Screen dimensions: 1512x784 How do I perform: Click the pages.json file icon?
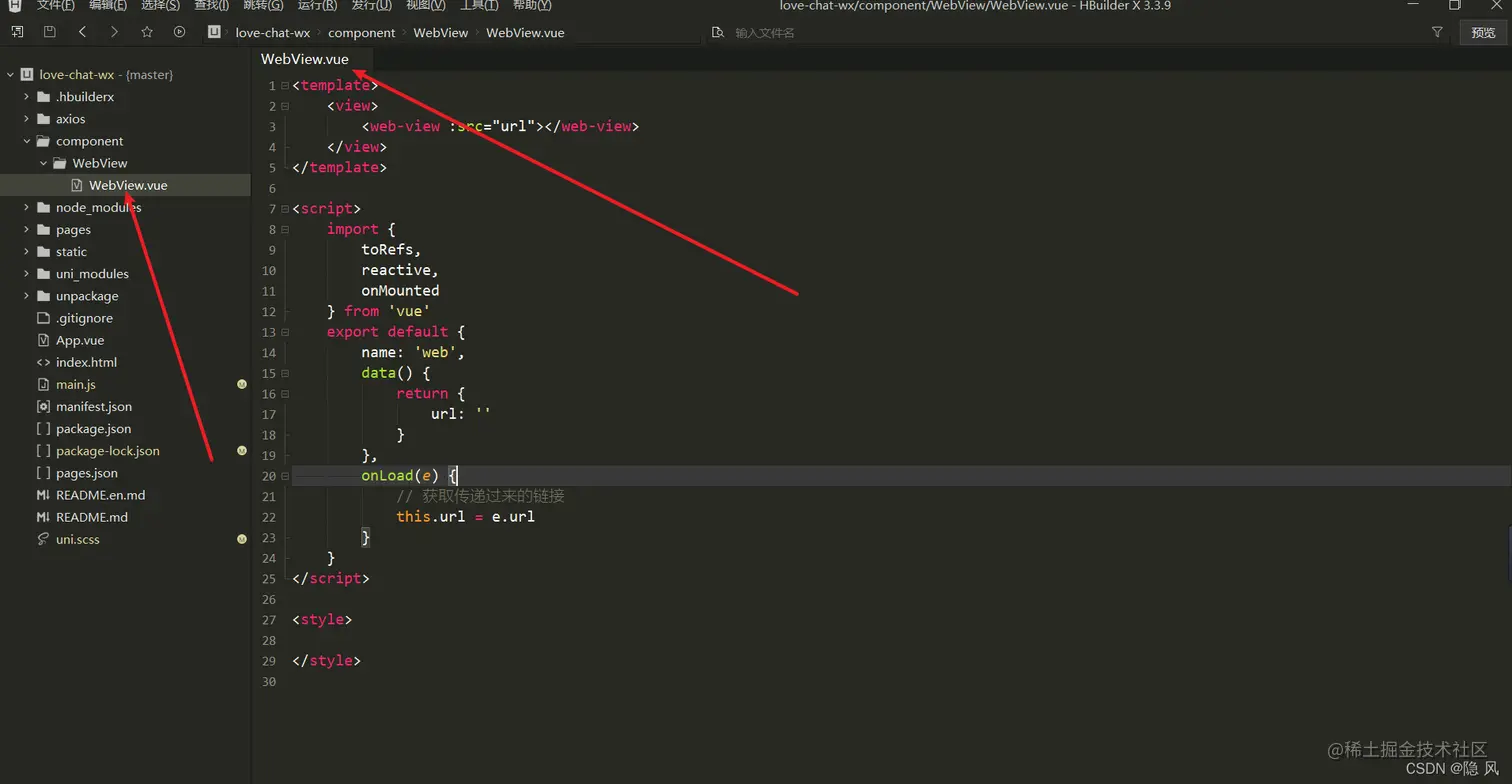coord(43,473)
